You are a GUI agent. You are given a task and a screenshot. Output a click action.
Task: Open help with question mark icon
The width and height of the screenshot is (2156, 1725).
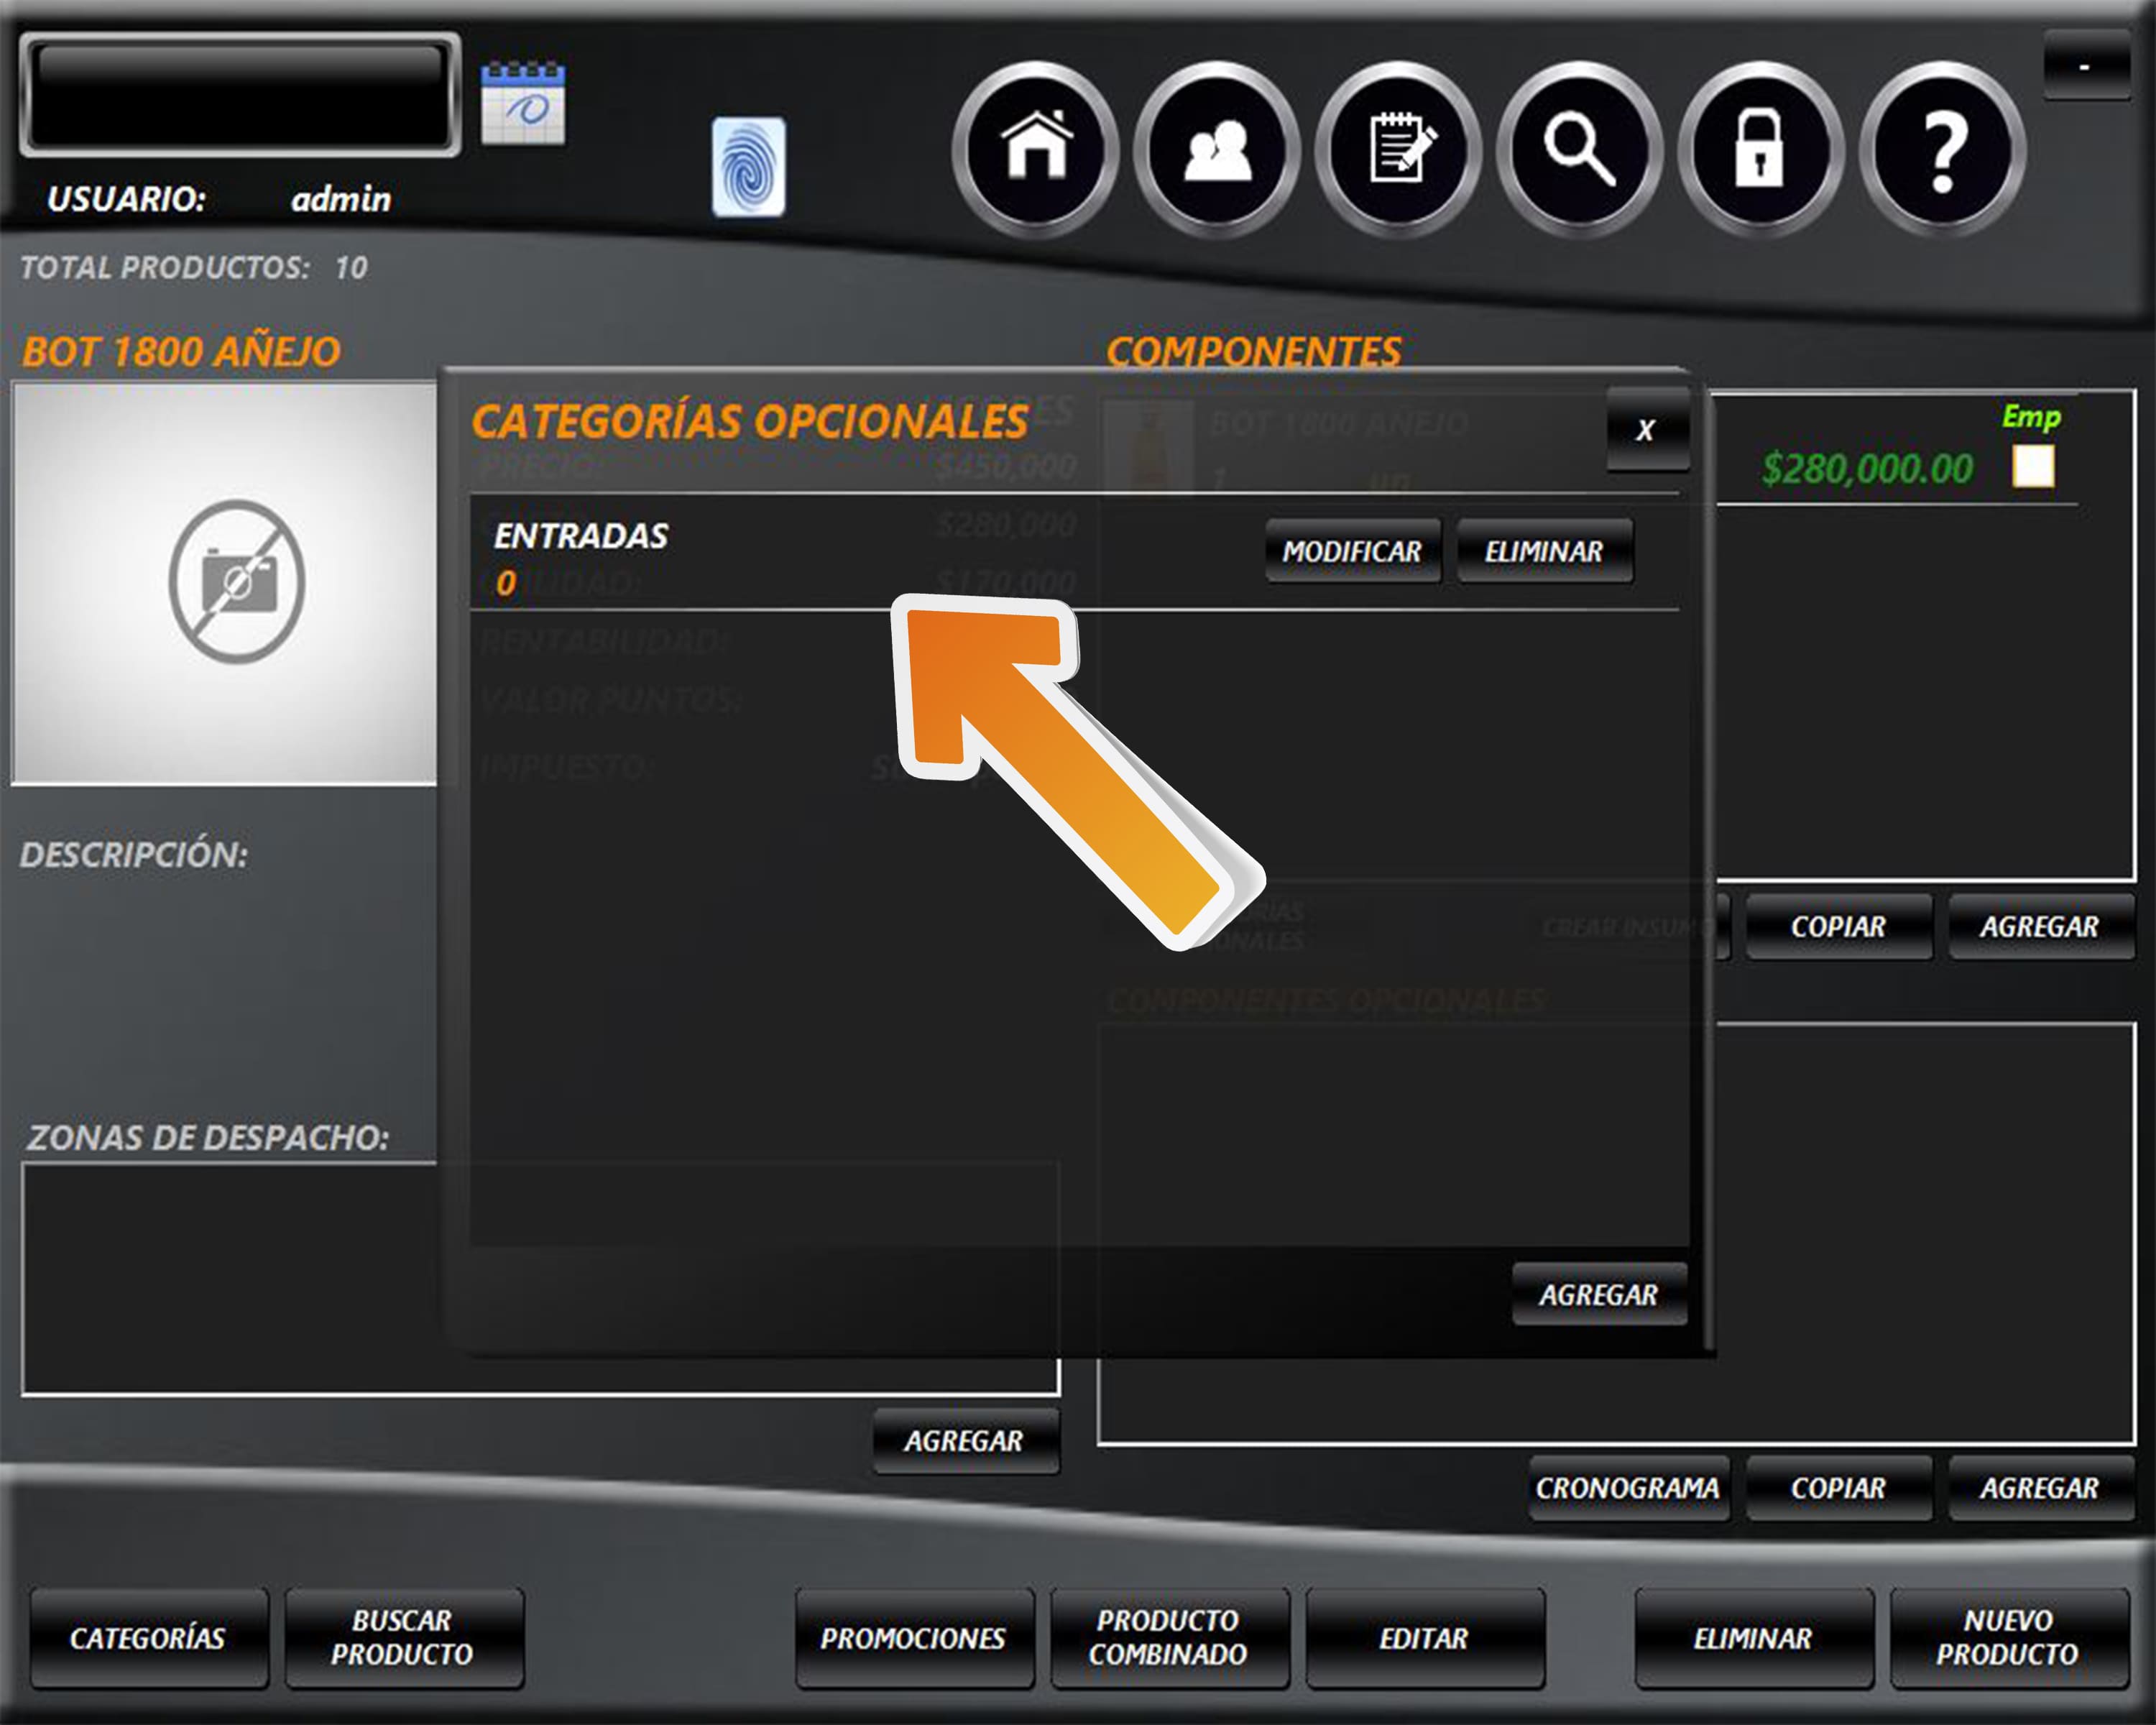tap(1942, 150)
